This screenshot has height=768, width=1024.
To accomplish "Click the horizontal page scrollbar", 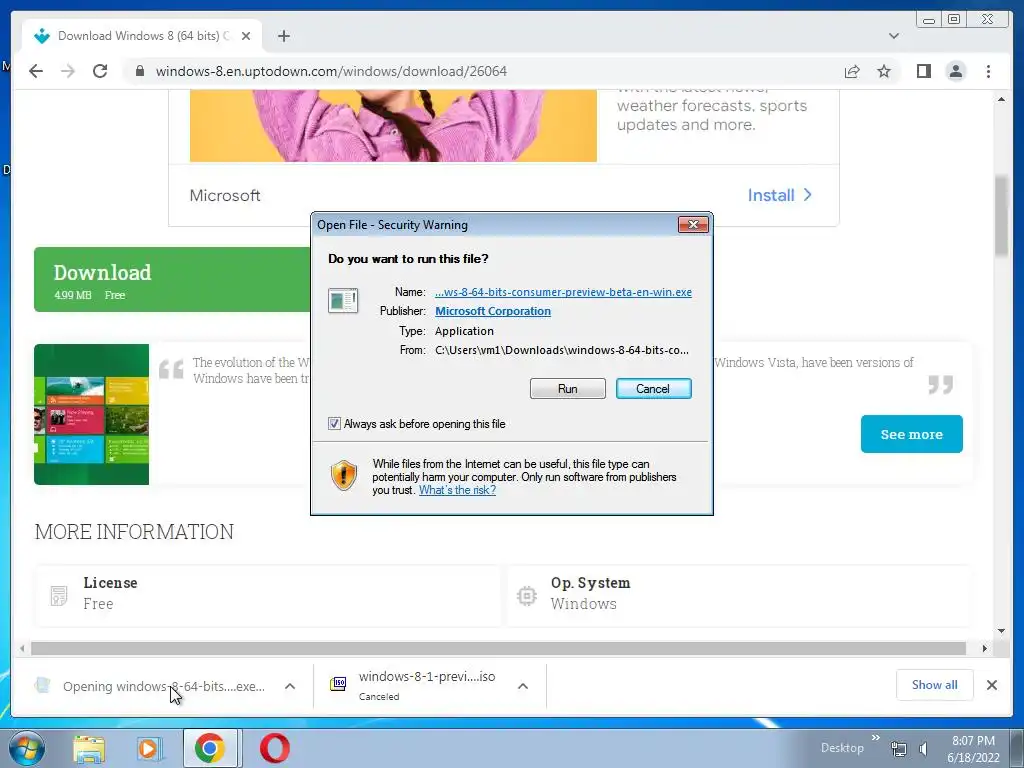I will (x=498, y=648).
